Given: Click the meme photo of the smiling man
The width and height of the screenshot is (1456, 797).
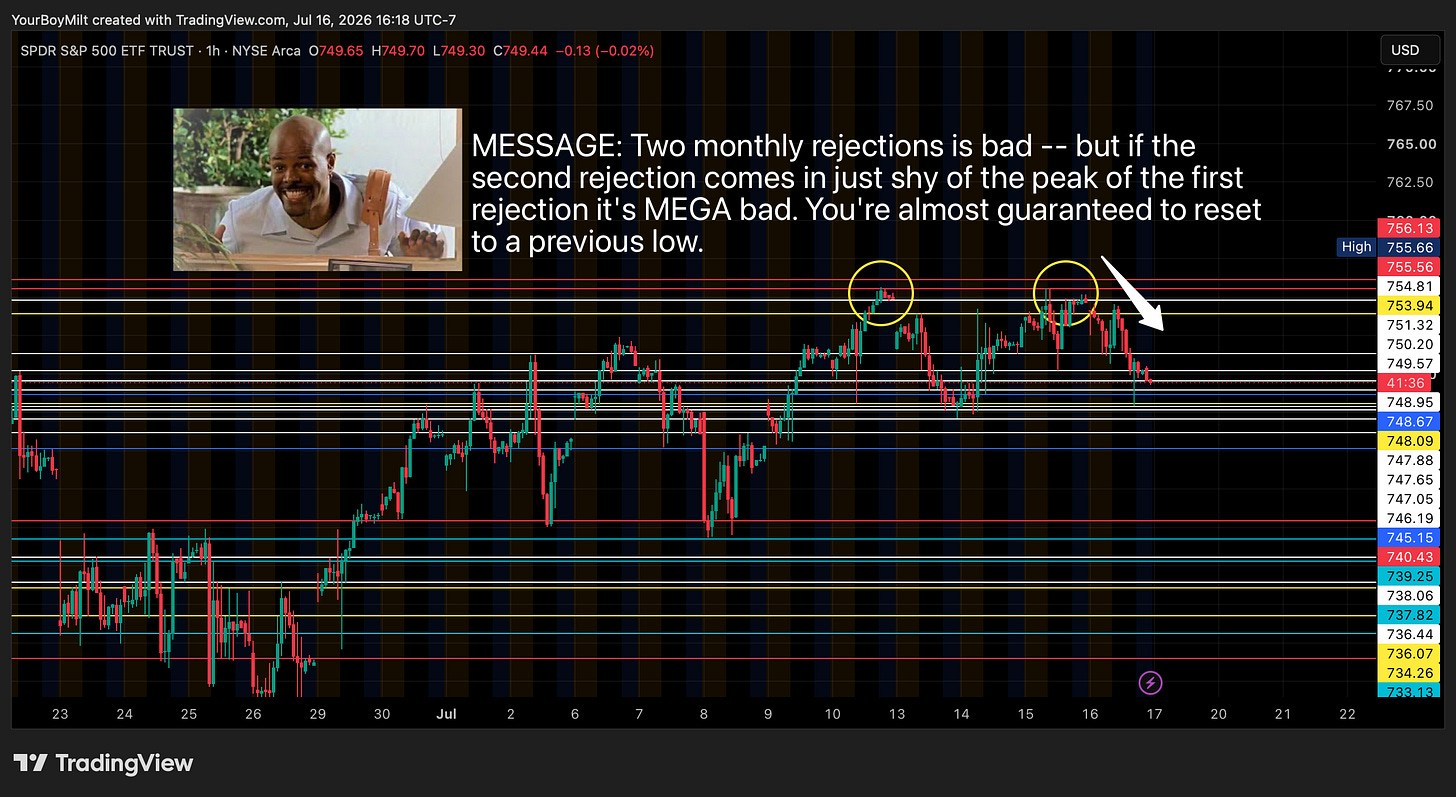Looking at the screenshot, I should (318, 189).
